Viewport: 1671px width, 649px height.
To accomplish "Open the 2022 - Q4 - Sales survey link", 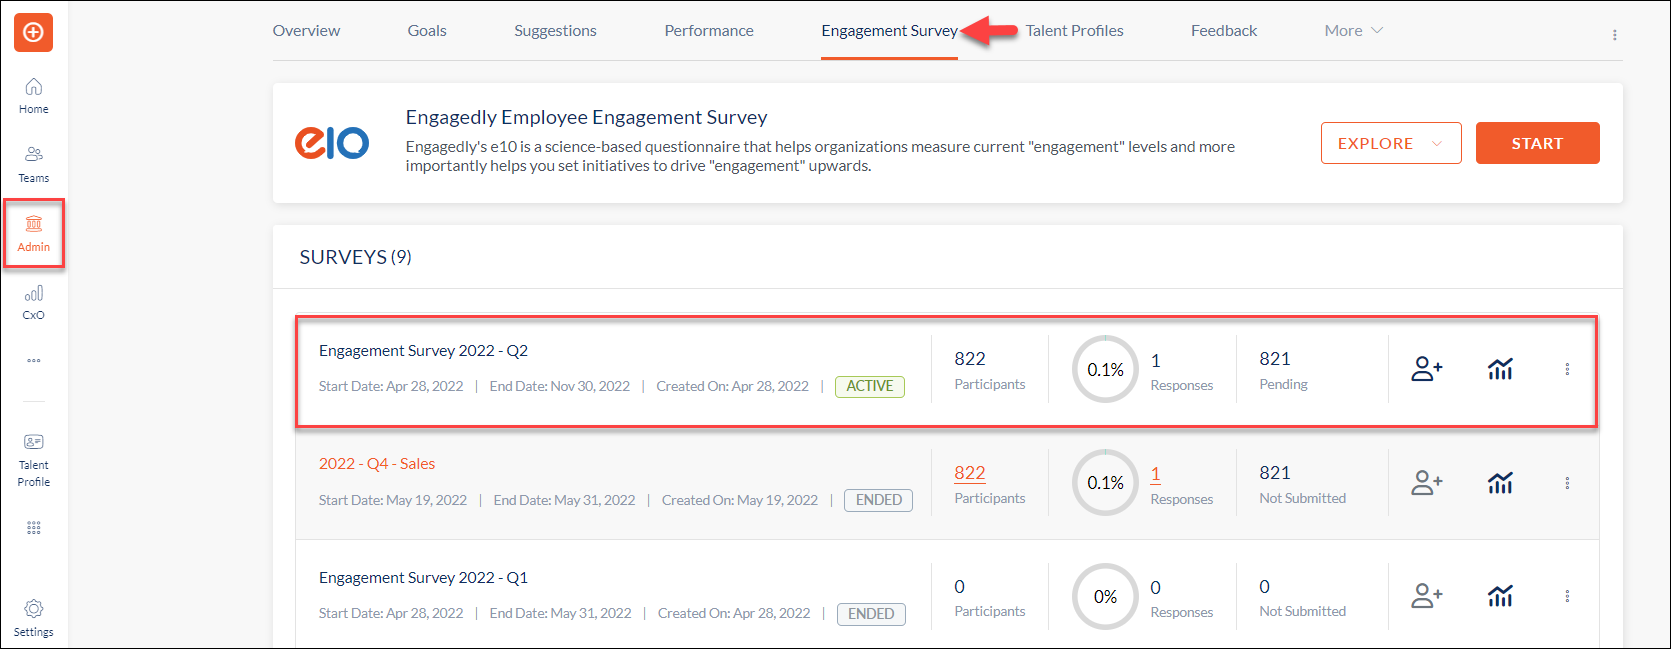I will pyautogui.click(x=377, y=464).
